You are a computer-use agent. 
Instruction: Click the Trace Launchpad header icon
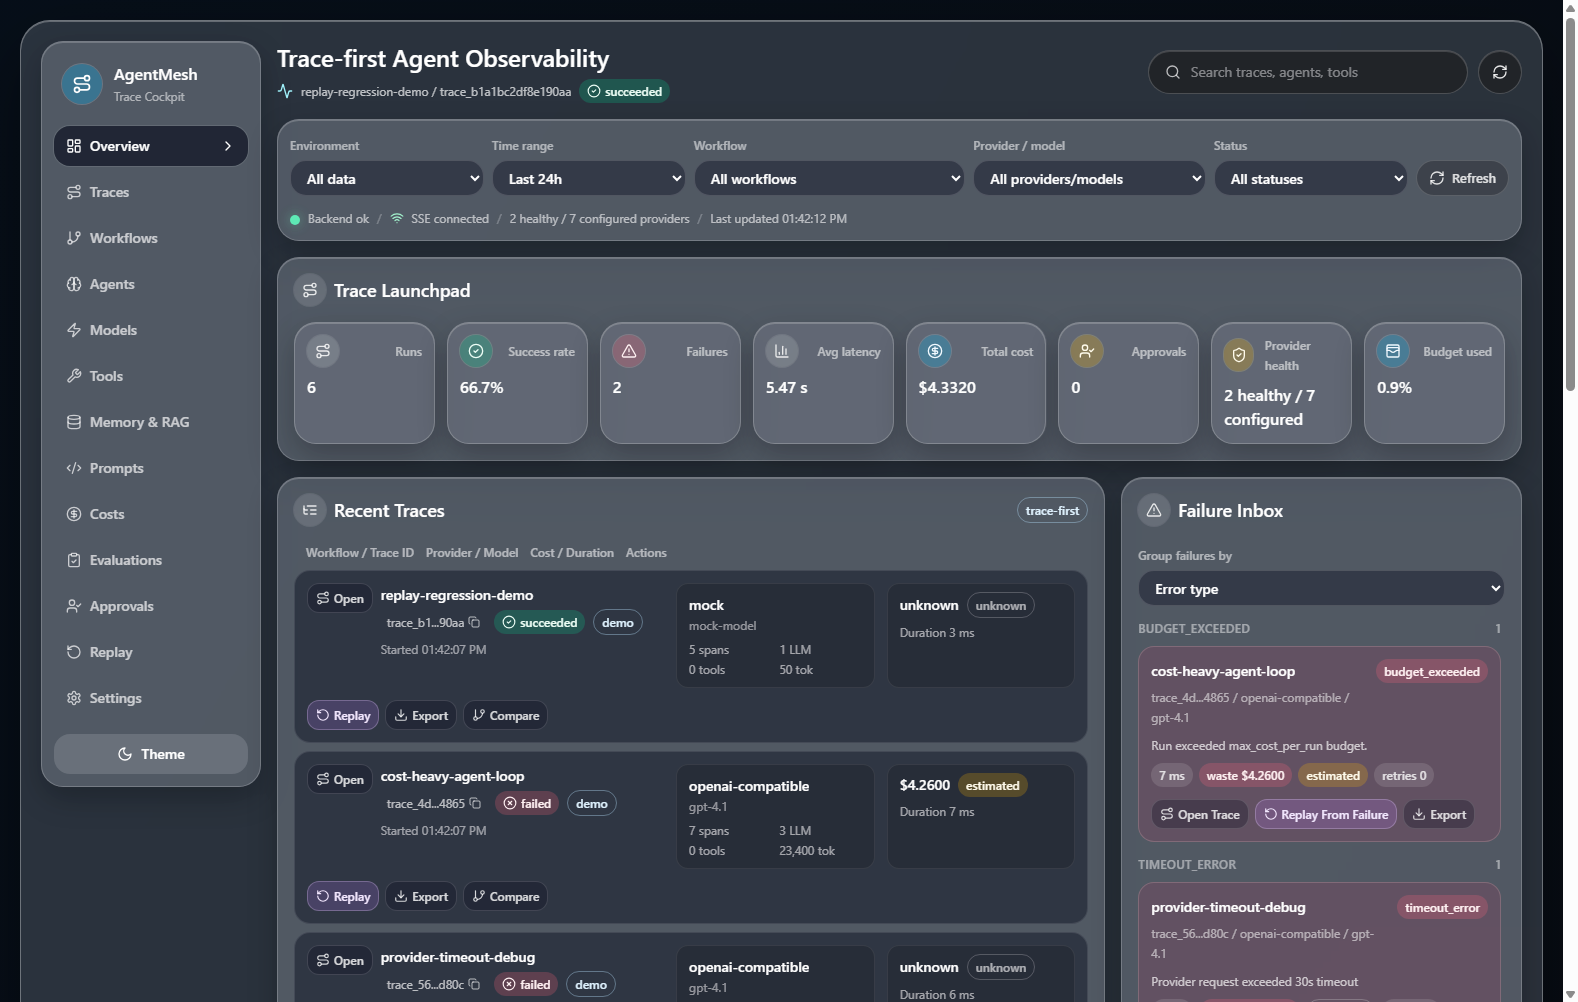tap(310, 290)
